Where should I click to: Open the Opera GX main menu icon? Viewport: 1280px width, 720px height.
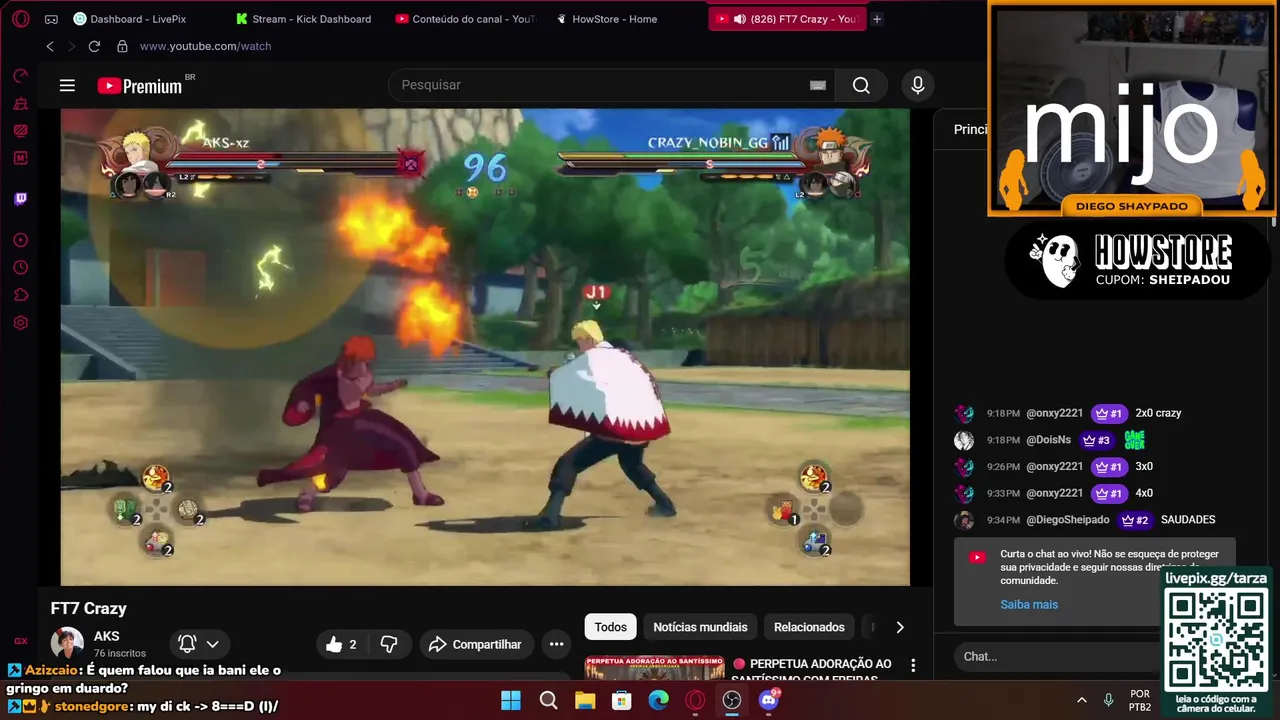[20, 19]
